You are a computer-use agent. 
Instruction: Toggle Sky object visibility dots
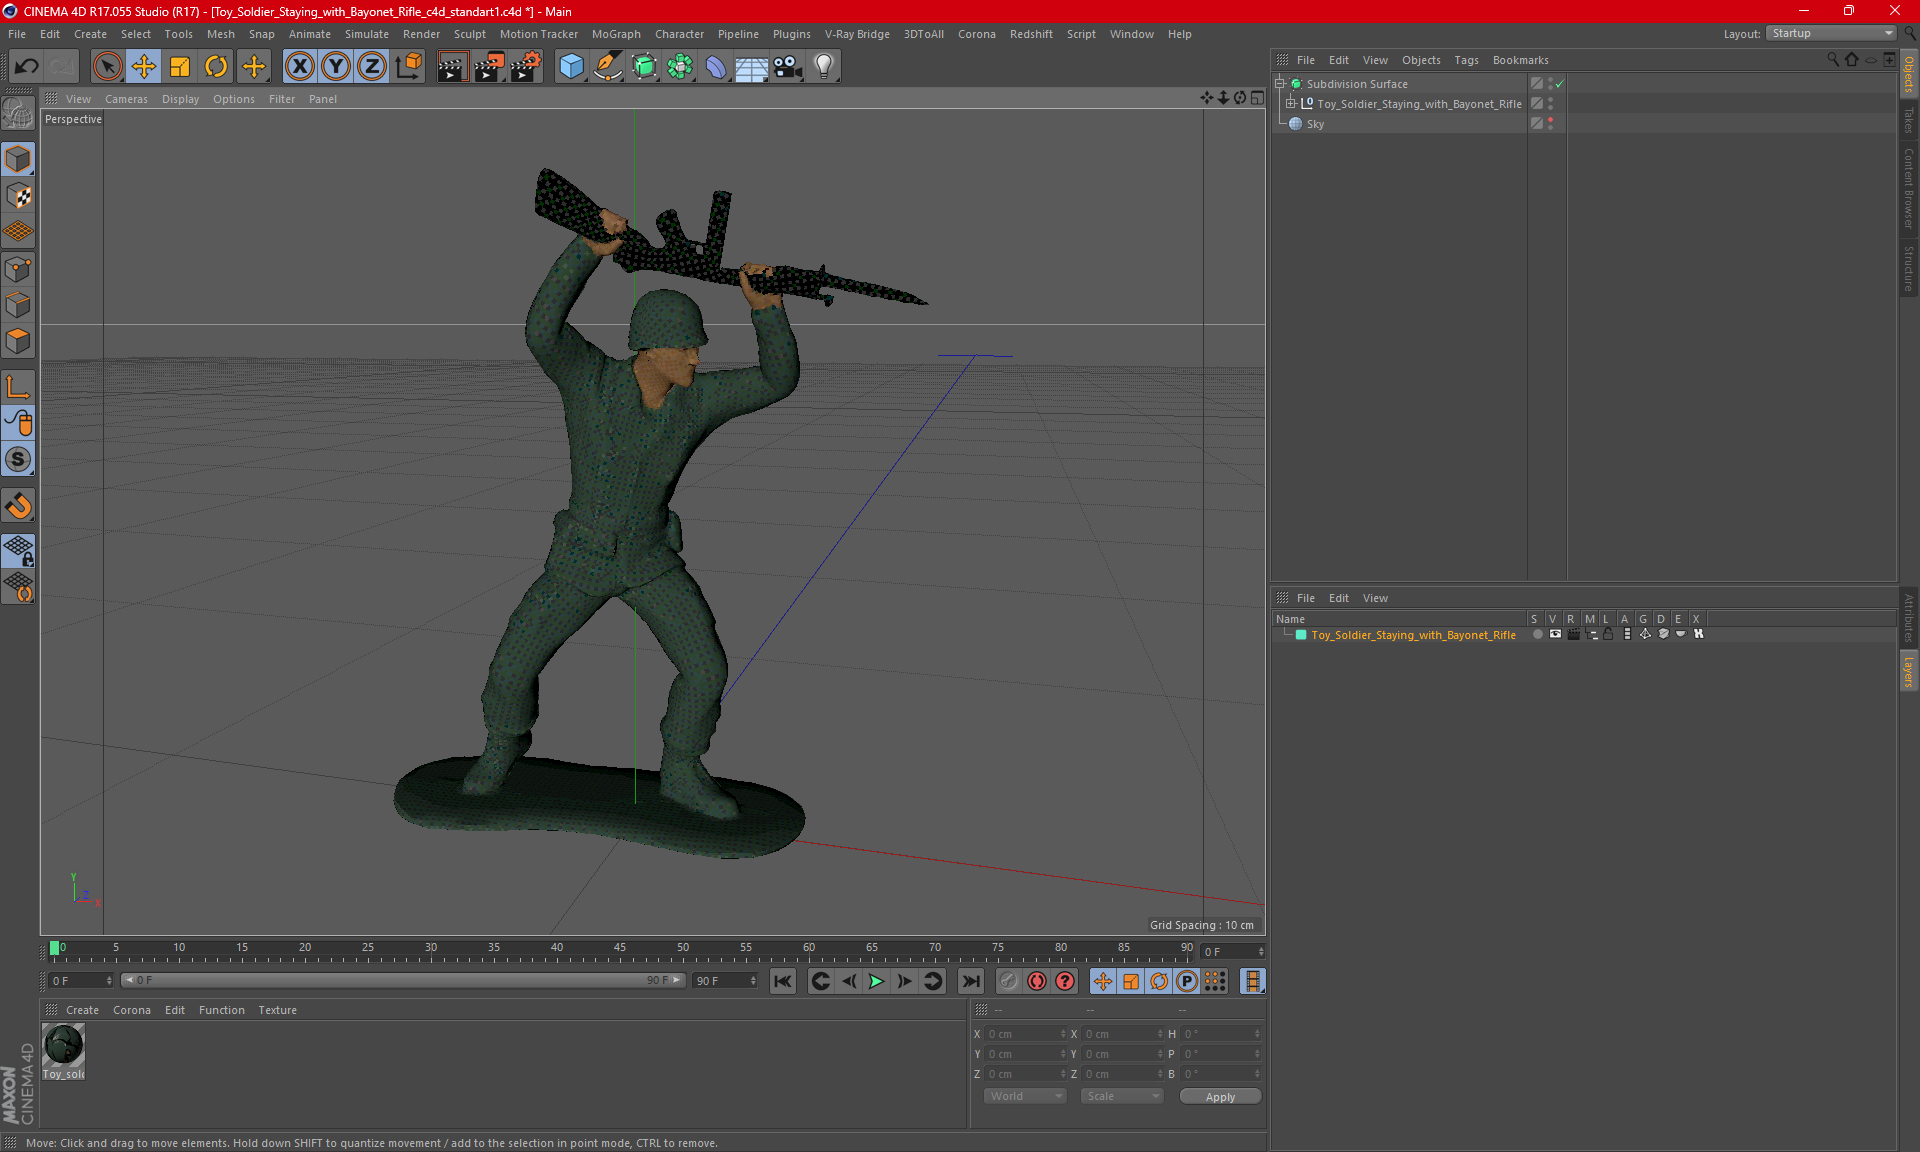[x=1550, y=124]
